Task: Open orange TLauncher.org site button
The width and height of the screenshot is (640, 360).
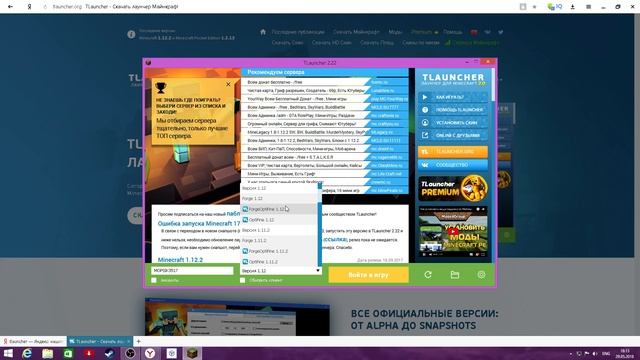Action: point(453,152)
